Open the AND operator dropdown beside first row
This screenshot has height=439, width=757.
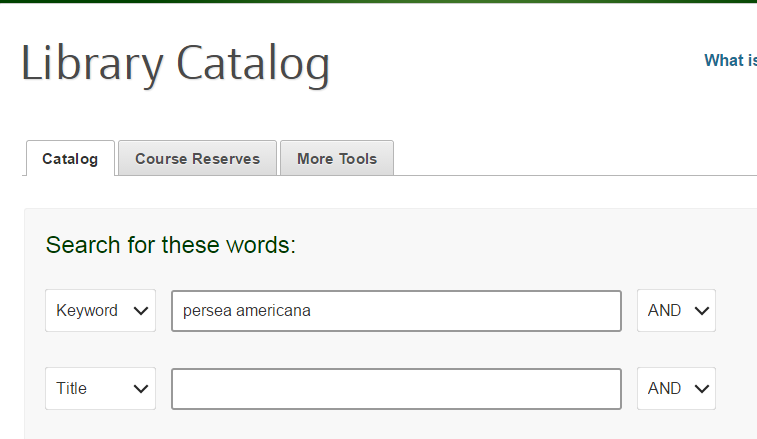point(676,311)
